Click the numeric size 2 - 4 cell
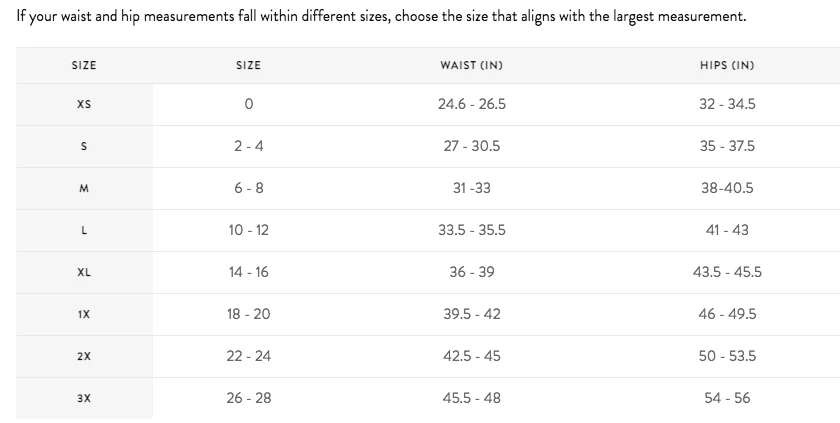Image resolution: width=840 pixels, height=423 pixels. point(248,146)
